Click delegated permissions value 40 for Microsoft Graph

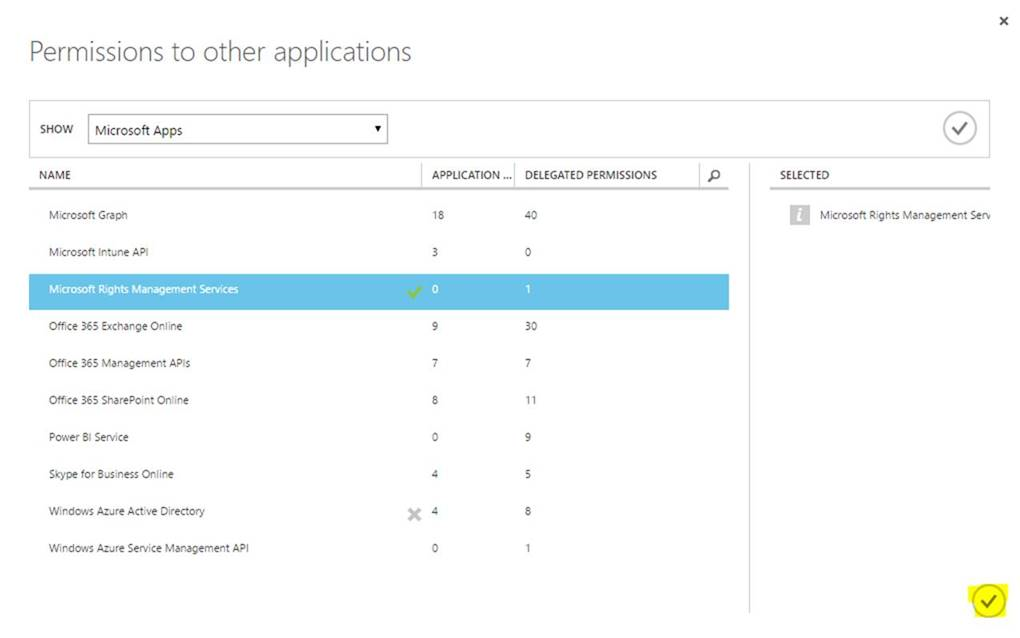(x=531, y=215)
